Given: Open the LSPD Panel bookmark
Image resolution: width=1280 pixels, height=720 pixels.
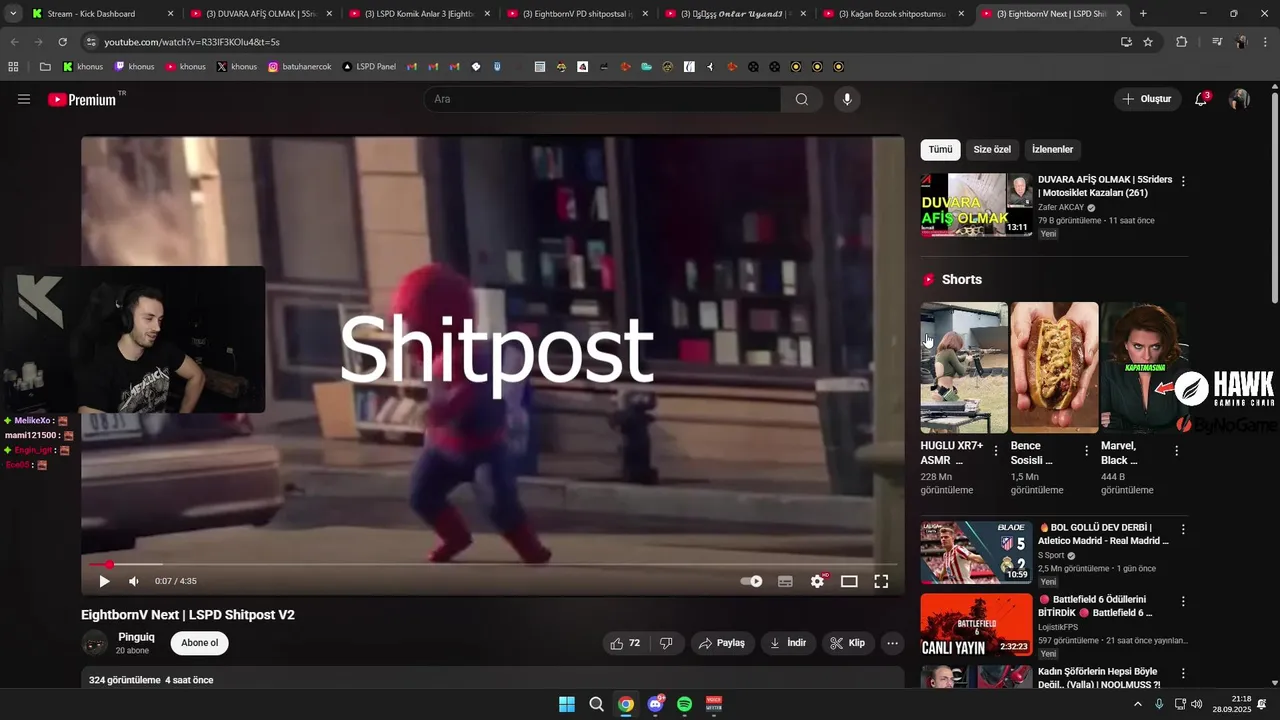Looking at the screenshot, I should pyautogui.click(x=369, y=67).
